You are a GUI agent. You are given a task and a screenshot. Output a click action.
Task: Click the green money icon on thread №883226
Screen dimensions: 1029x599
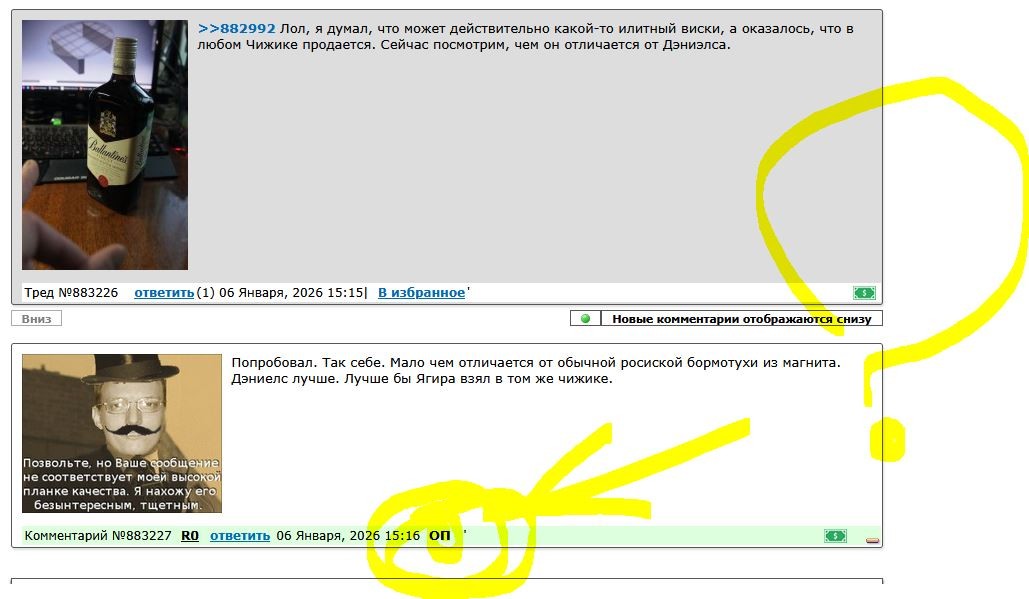(864, 293)
